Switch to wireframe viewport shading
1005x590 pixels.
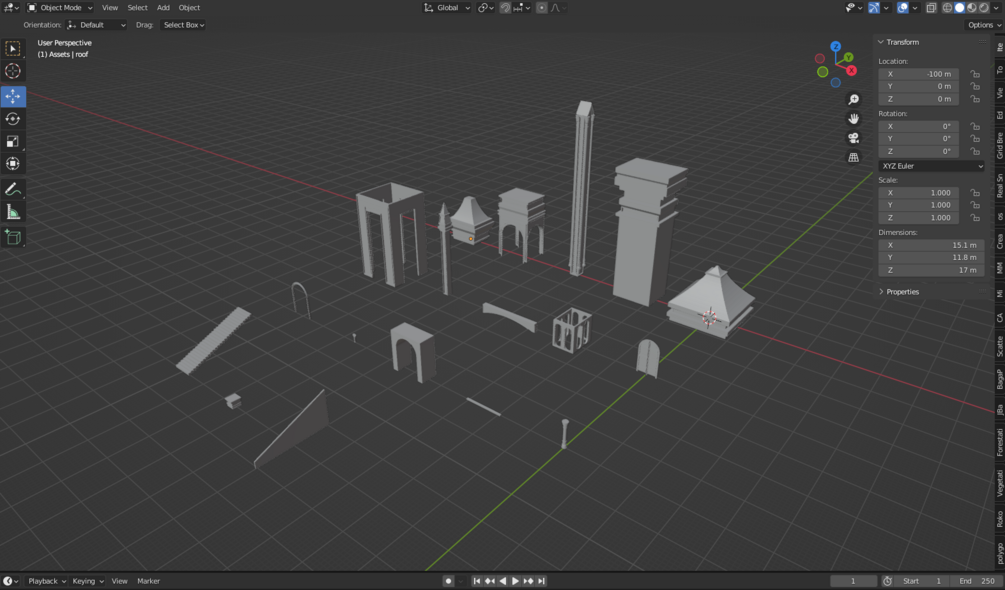tap(947, 8)
